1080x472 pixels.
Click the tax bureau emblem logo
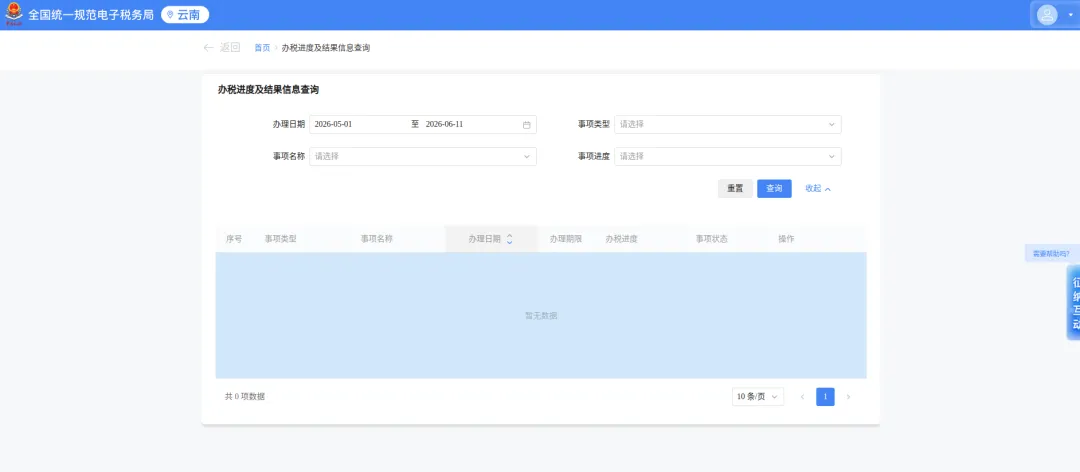(14, 14)
